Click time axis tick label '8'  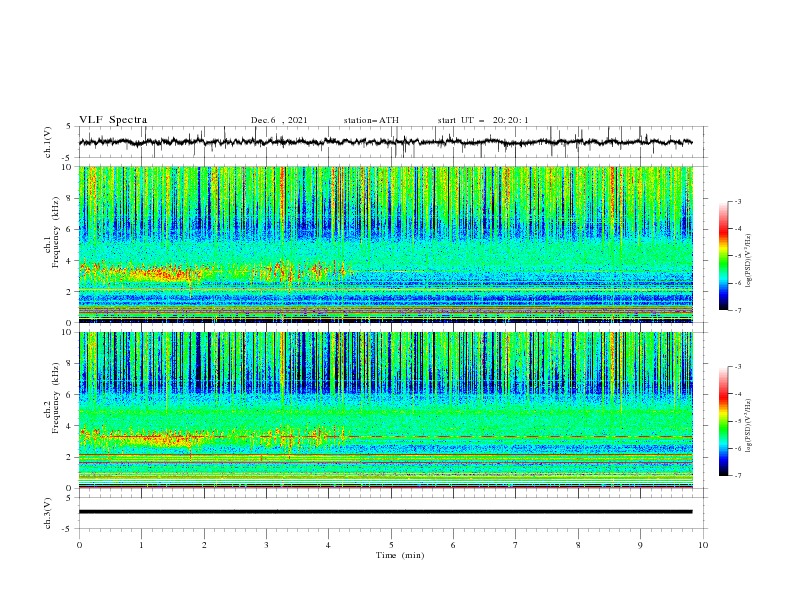(578, 545)
